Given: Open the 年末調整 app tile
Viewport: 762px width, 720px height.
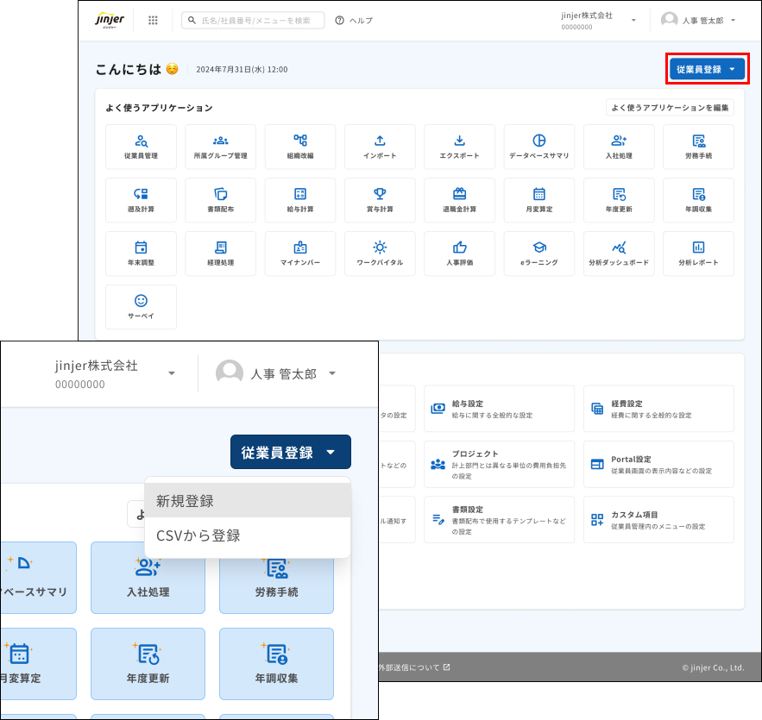Looking at the screenshot, I should 141,254.
